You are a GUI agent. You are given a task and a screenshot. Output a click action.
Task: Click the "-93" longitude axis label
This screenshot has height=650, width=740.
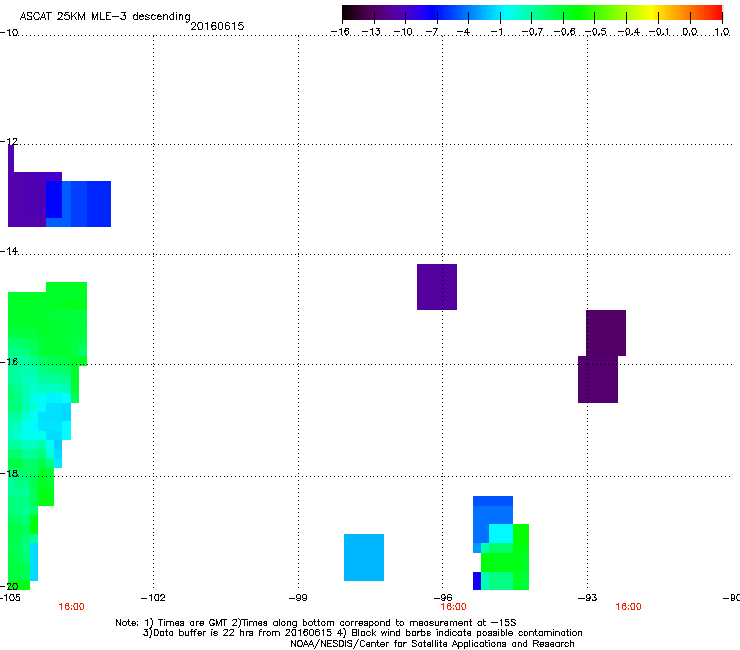(x=587, y=598)
